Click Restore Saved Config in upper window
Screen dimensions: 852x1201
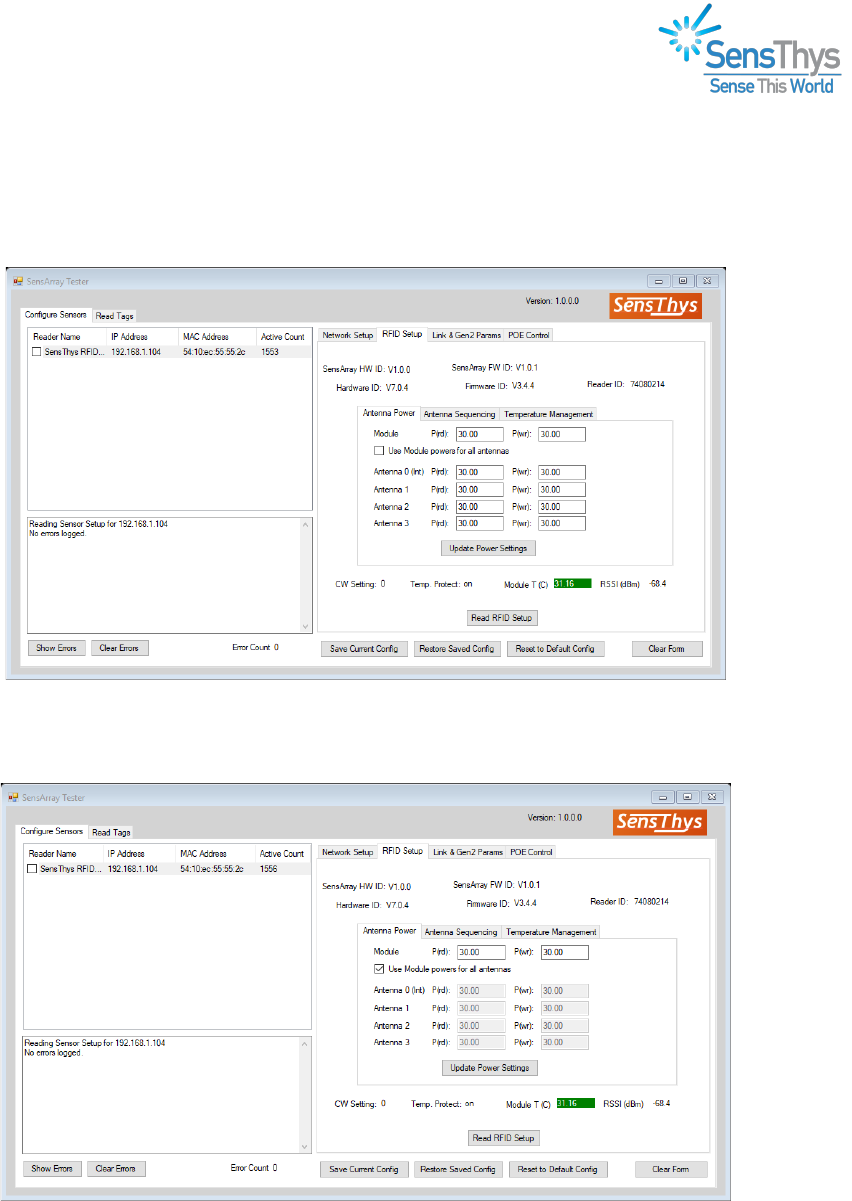(457, 649)
